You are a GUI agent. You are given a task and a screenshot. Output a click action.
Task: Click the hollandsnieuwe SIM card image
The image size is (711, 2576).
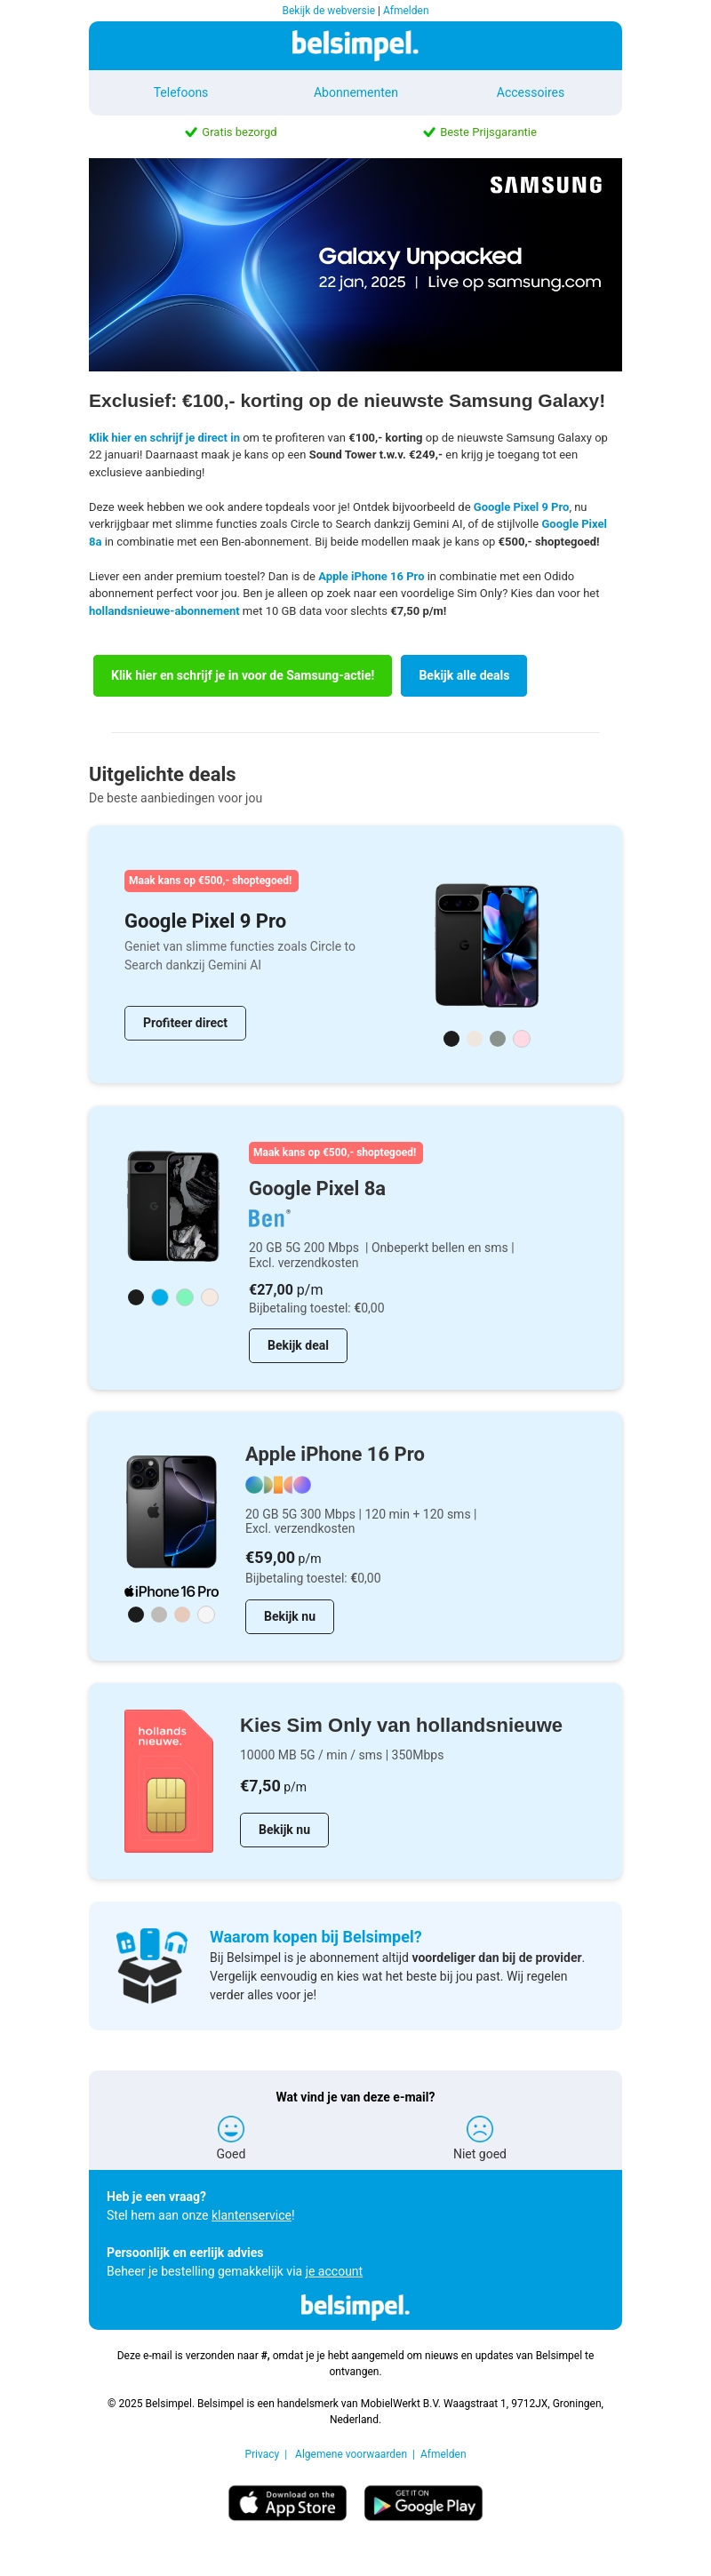[169, 1781]
